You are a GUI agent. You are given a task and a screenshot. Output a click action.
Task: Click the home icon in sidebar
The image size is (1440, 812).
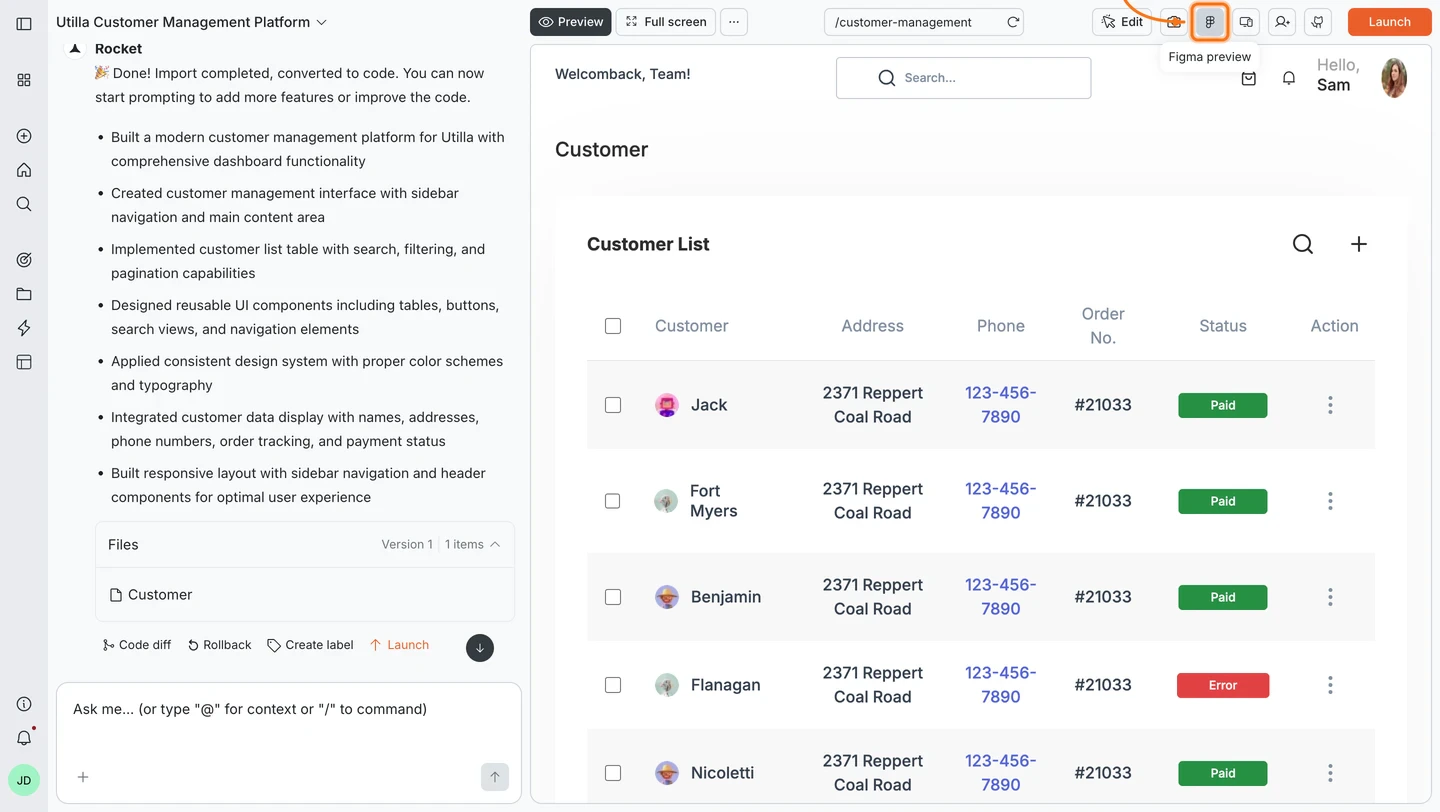(24, 170)
